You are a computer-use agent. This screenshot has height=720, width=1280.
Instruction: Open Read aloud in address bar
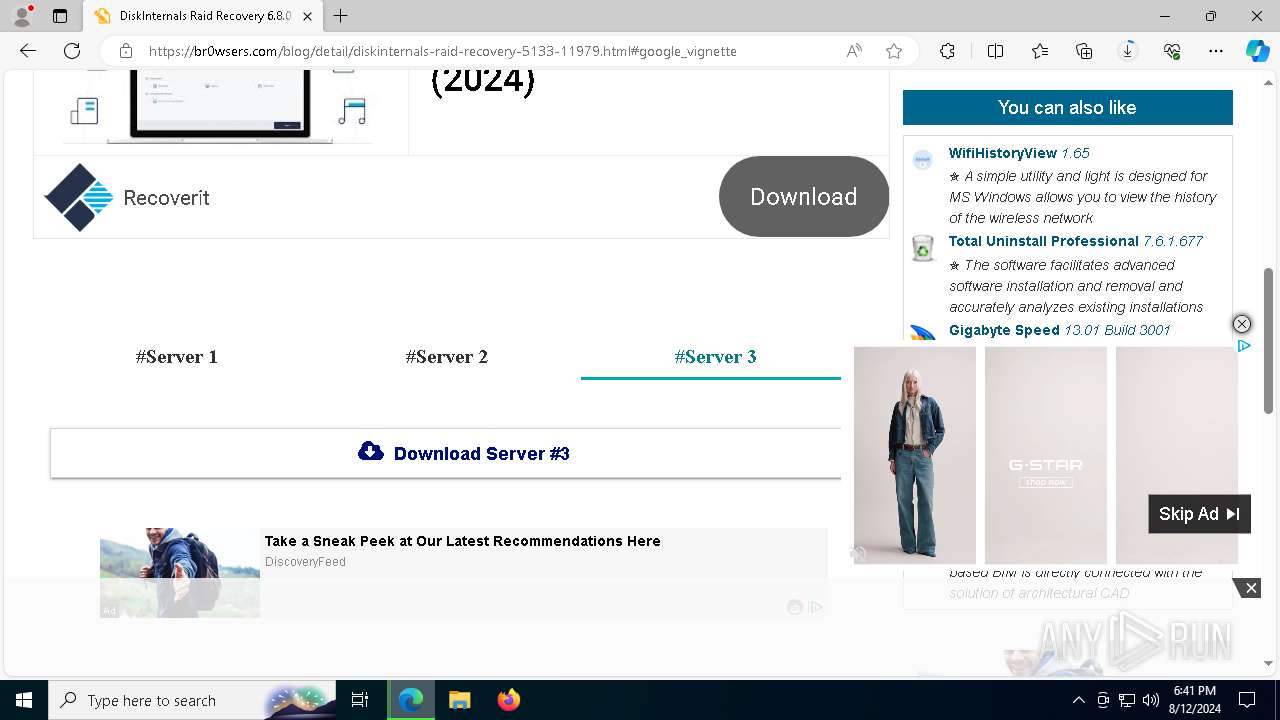point(854,51)
